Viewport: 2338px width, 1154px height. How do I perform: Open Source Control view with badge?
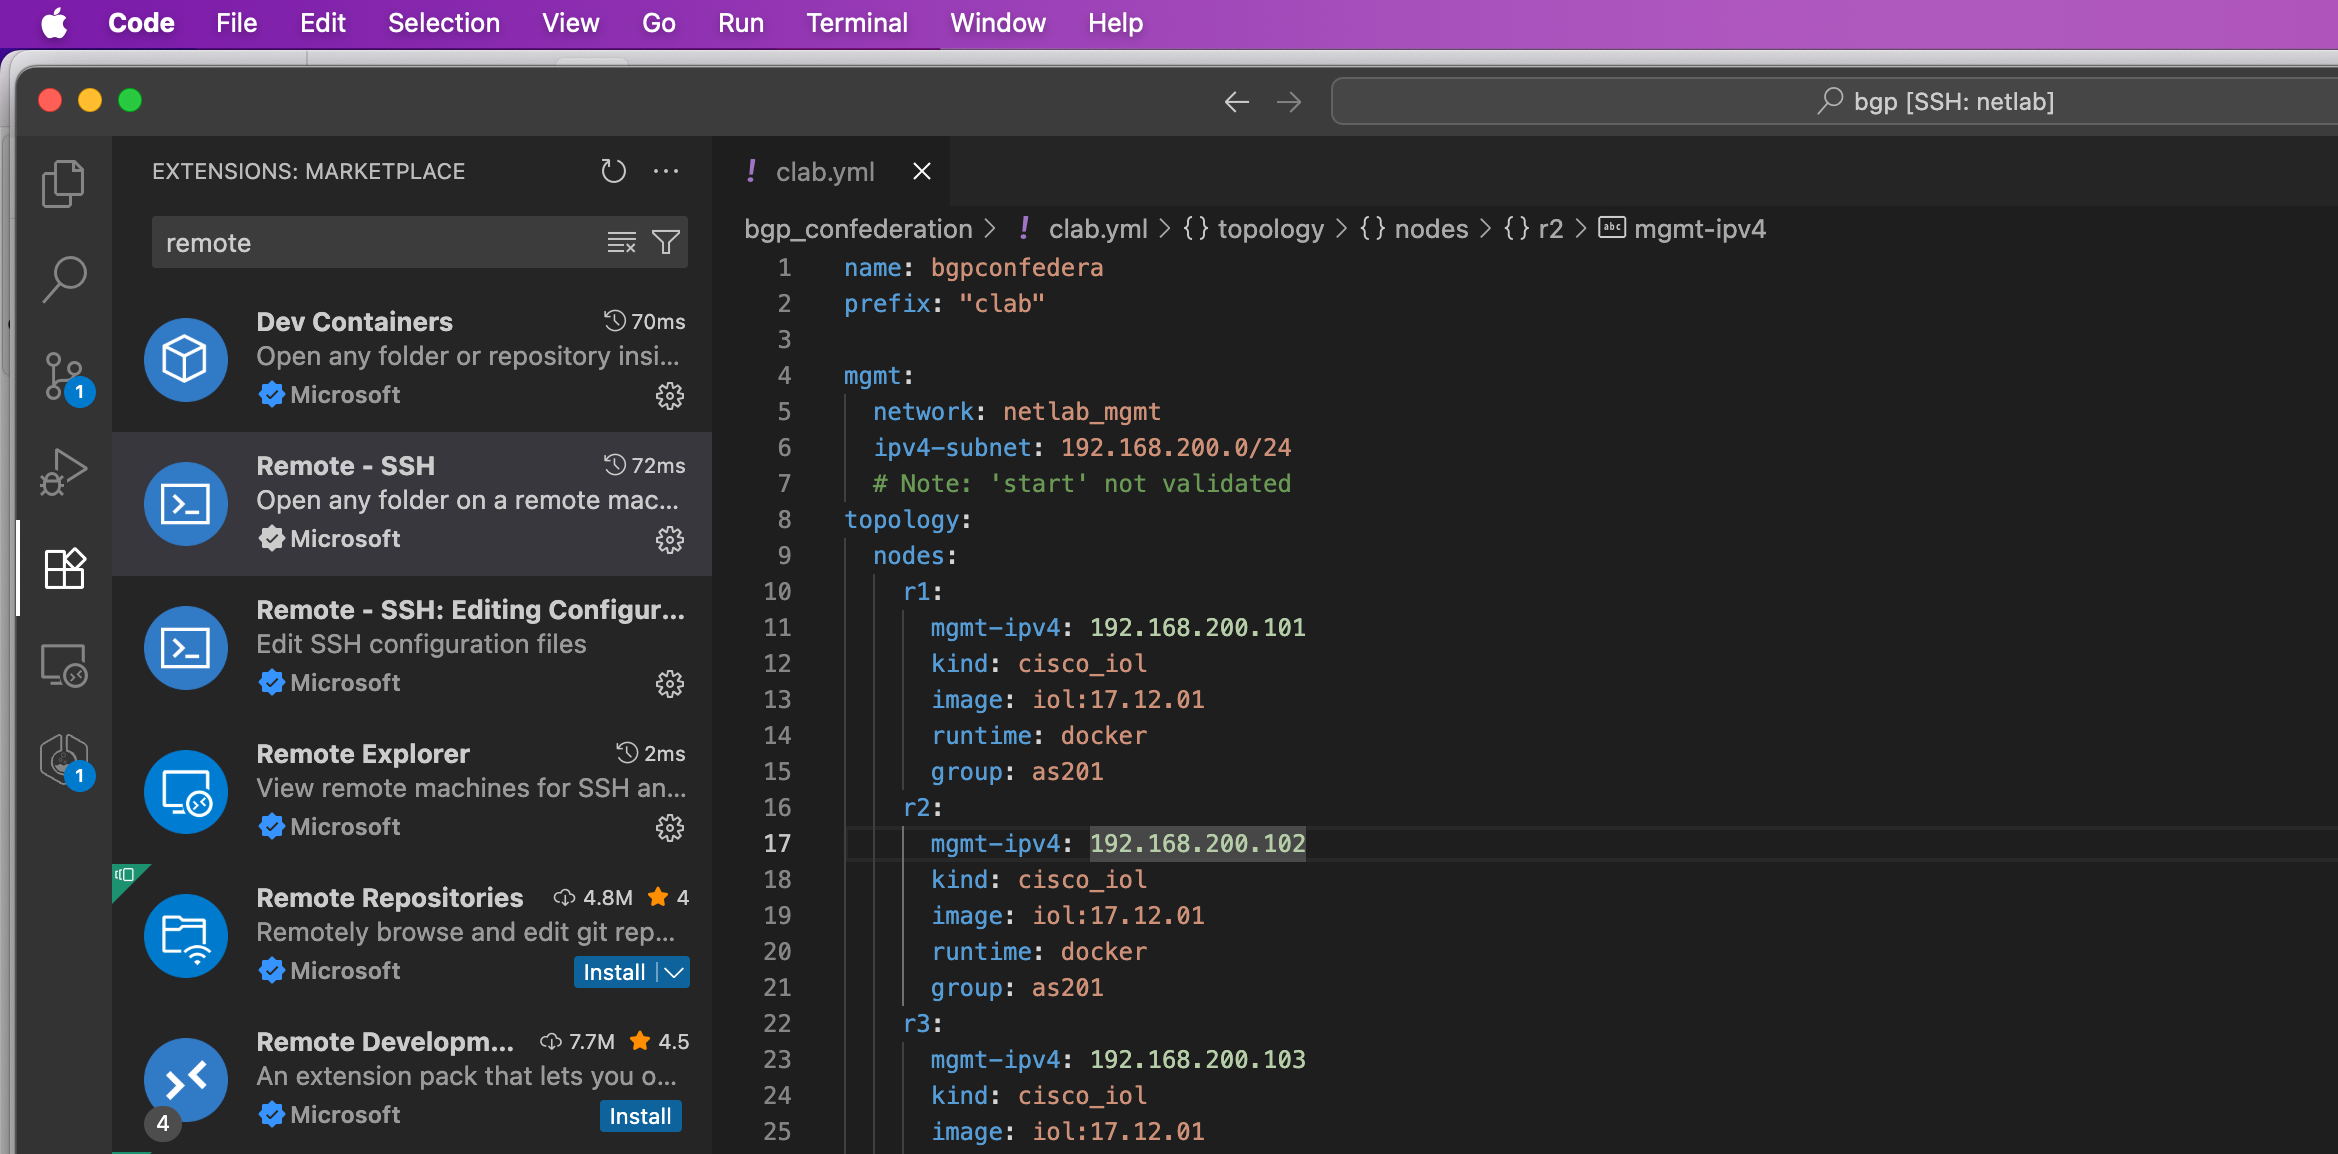[x=64, y=377]
